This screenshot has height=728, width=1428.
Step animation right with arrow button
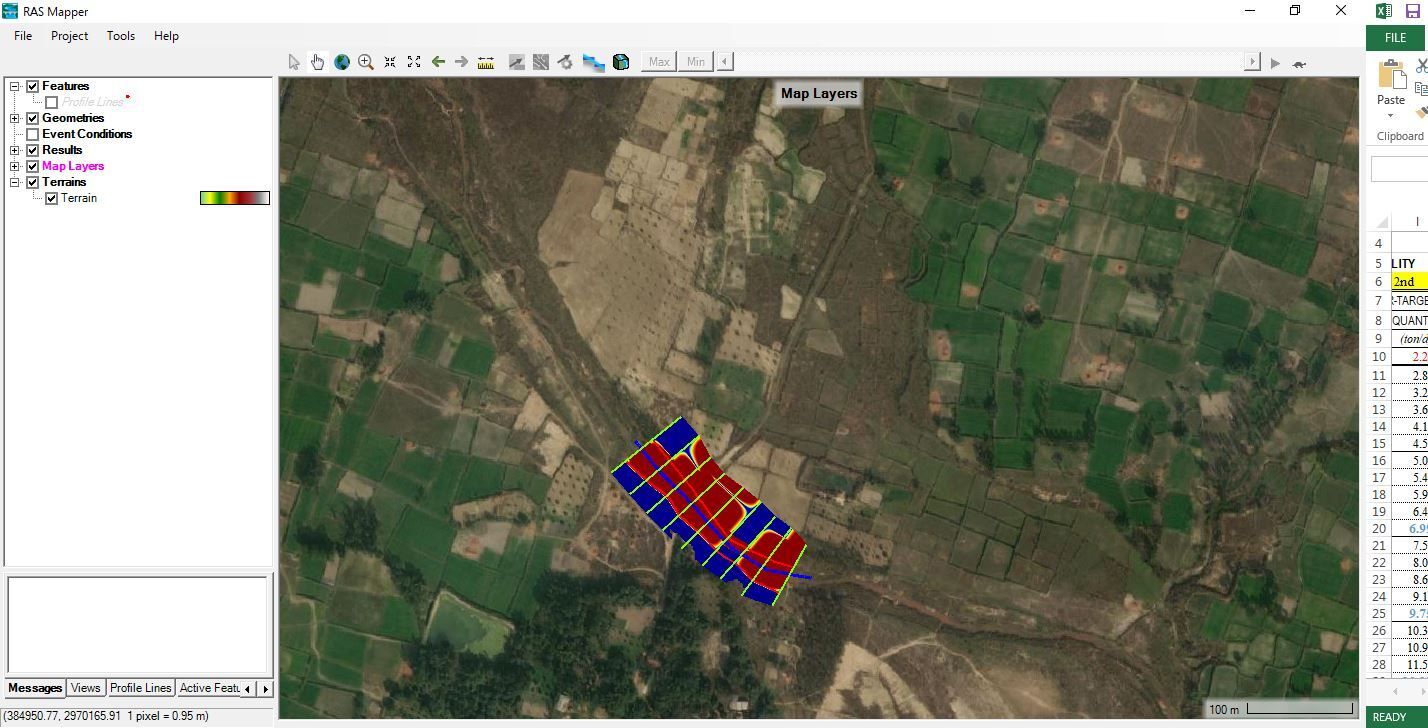point(1251,62)
